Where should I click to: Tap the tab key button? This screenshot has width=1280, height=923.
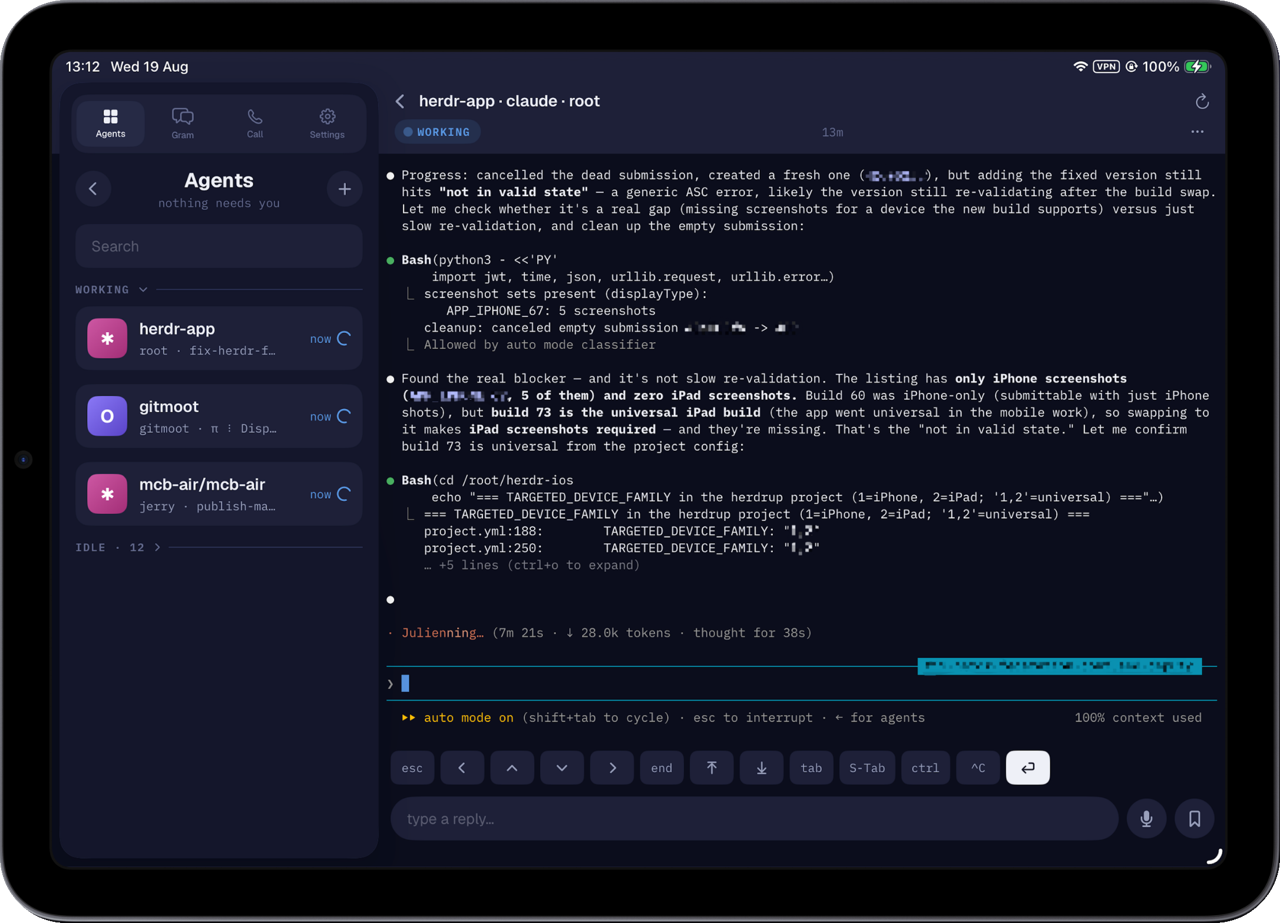pos(811,768)
